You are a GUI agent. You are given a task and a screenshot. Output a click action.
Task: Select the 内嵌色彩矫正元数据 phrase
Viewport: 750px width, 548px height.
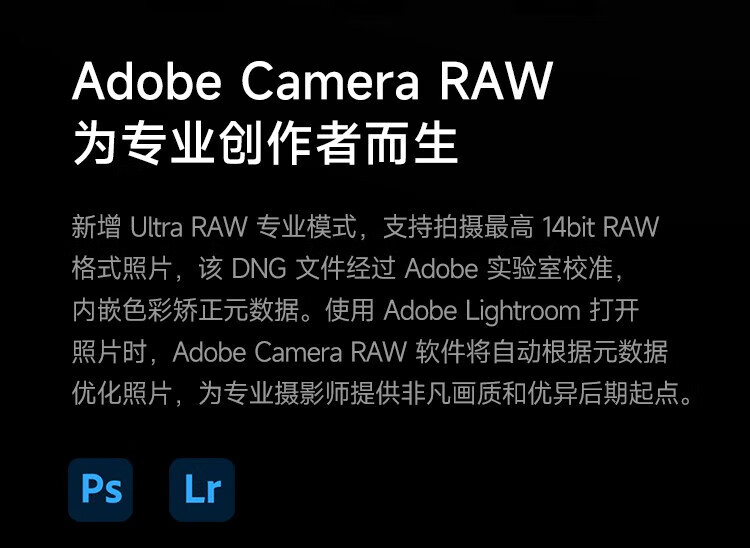tap(186, 311)
